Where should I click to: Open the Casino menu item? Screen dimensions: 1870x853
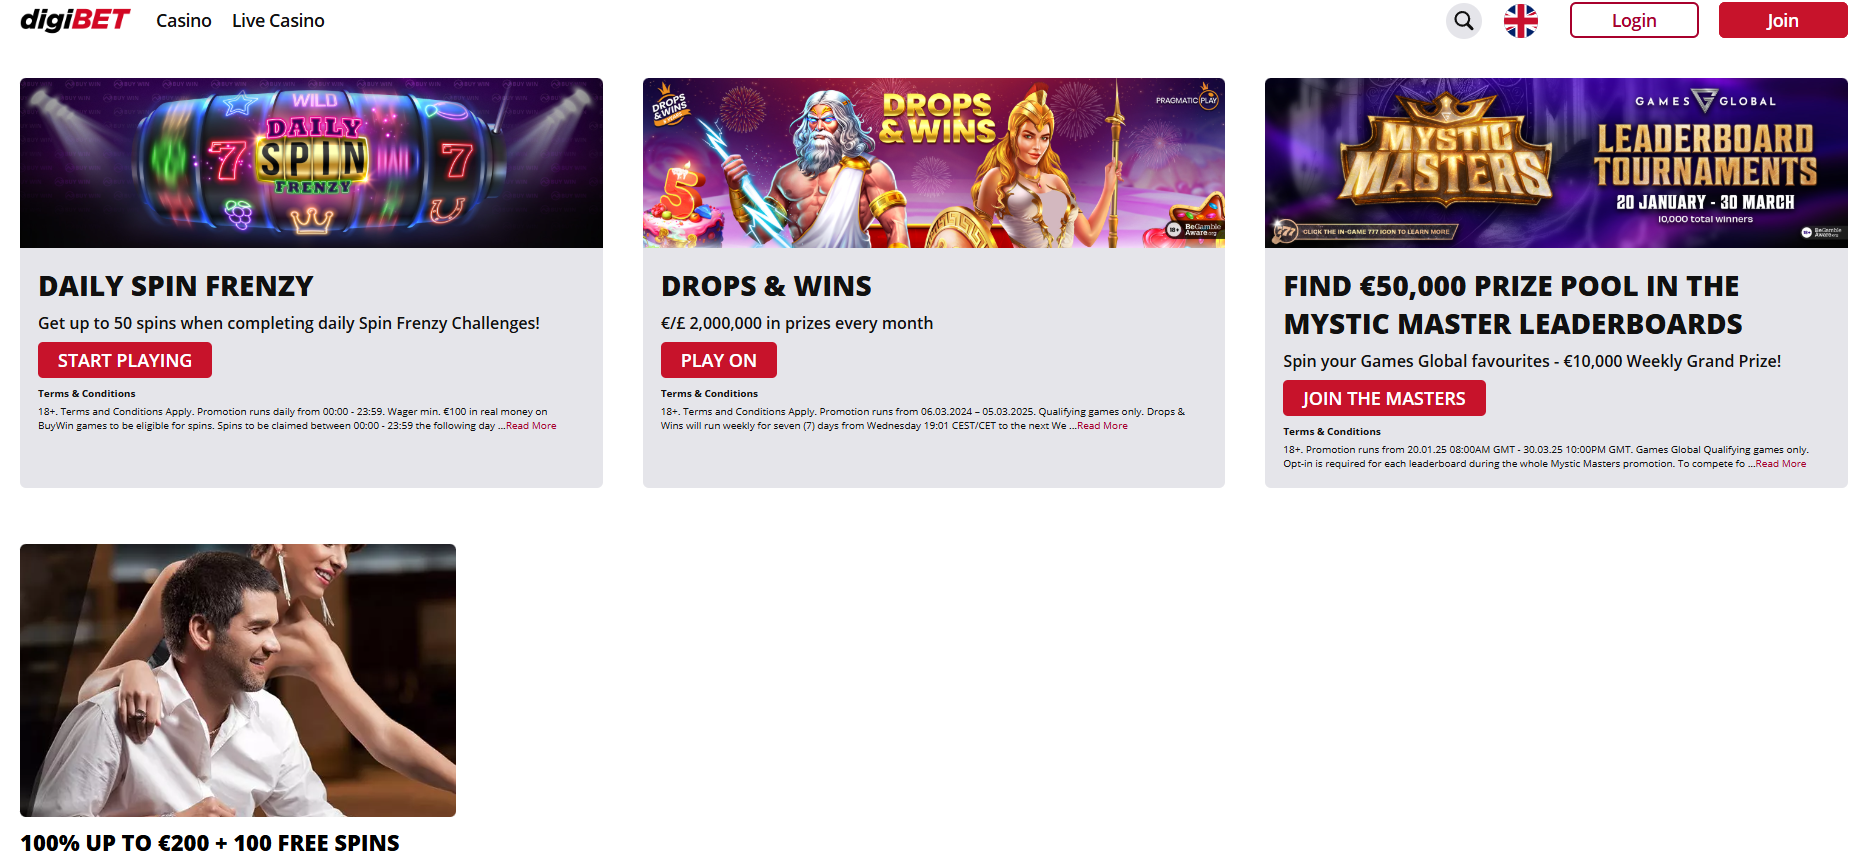pyautogui.click(x=184, y=21)
